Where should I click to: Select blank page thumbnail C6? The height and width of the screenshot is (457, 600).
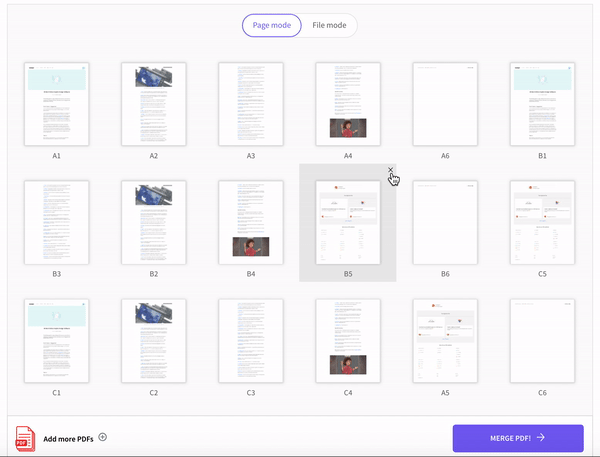pos(542,341)
